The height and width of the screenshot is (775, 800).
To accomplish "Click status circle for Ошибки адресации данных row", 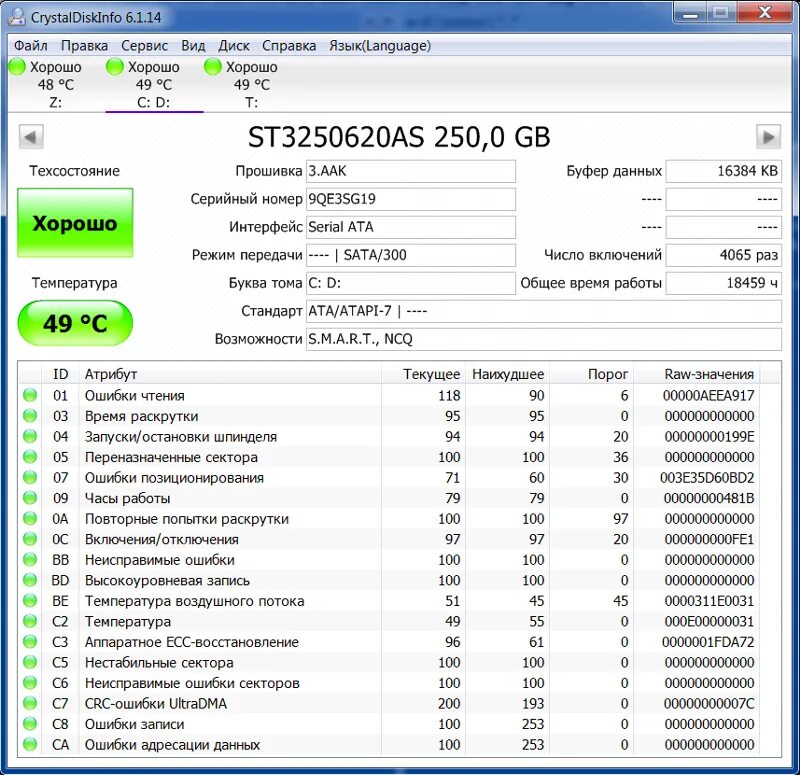I will 30,744.
